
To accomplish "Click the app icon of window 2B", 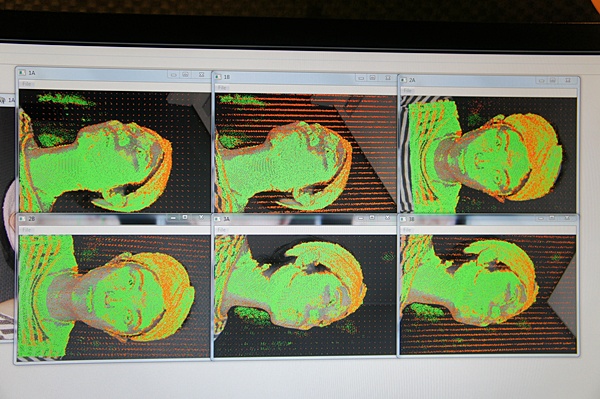I will (x=23, y=219).
